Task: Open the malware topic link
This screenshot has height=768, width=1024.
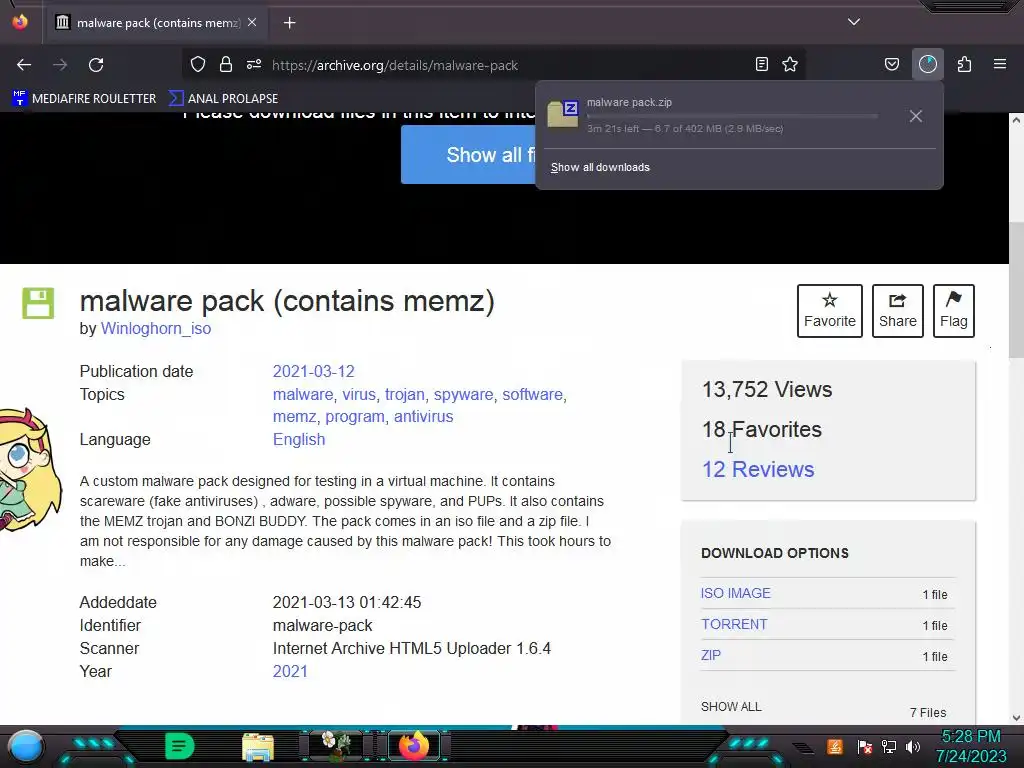Action: click(x=302, y=394)
